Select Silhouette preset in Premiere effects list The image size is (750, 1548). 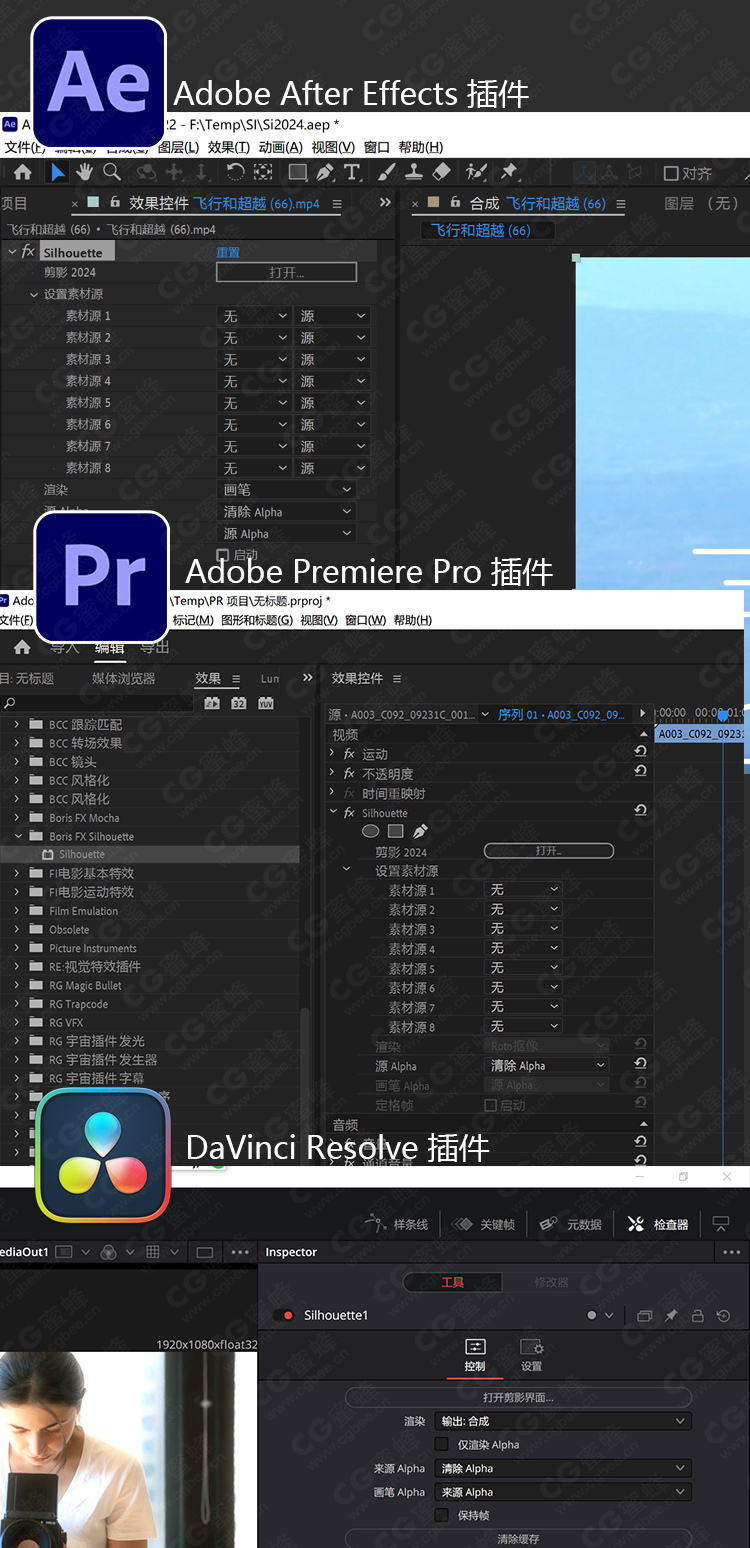[x=82, y=855]
